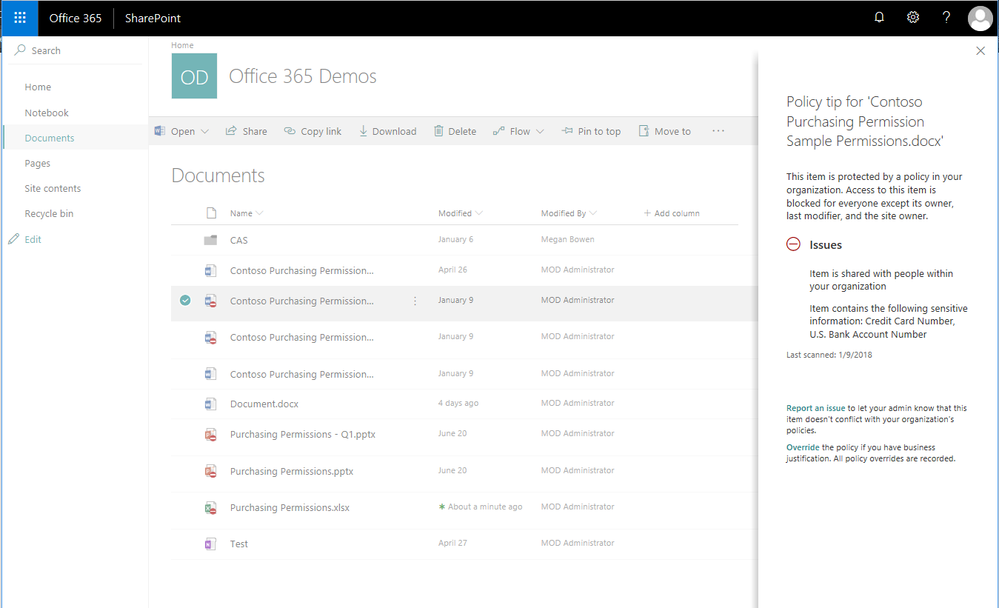The image size is (999, 608).
Task: Open Site contents in the left navigation
Action: 52,188
